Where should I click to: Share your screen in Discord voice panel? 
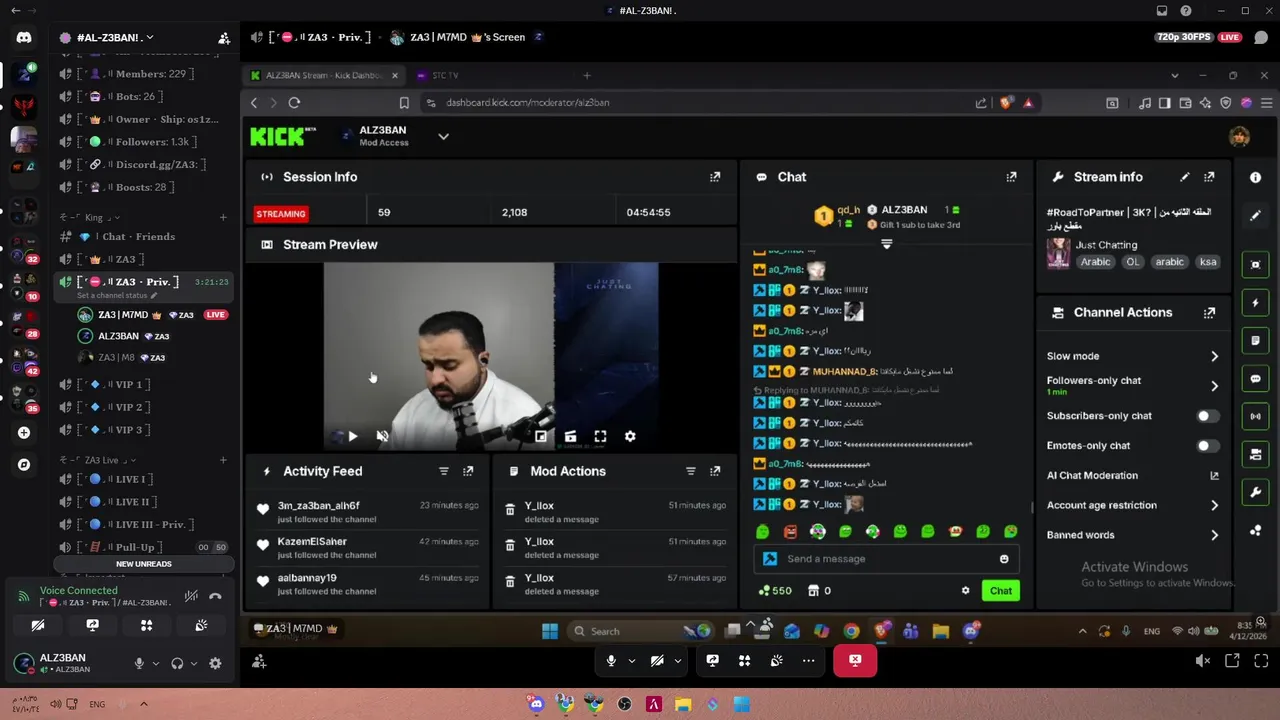tap(92, 625)
